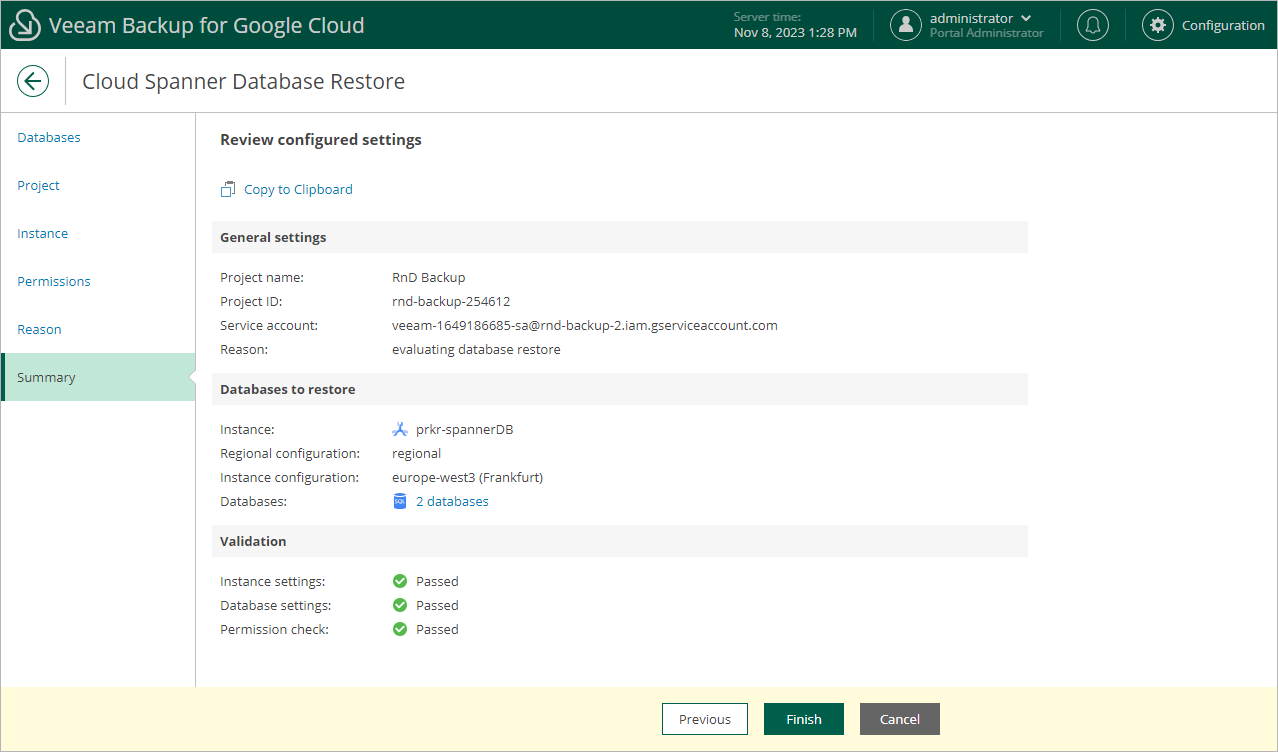Viewport: 1278px width, 752px height.
Task: Click the back arrow icon
Action: coord(33,81)
